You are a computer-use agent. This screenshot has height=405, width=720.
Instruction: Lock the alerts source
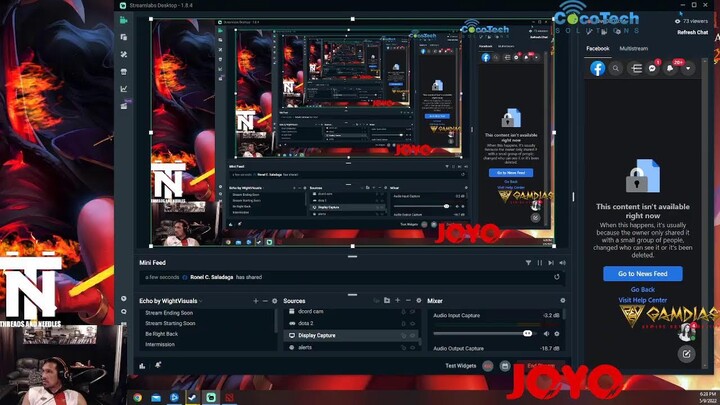point(404,348)
